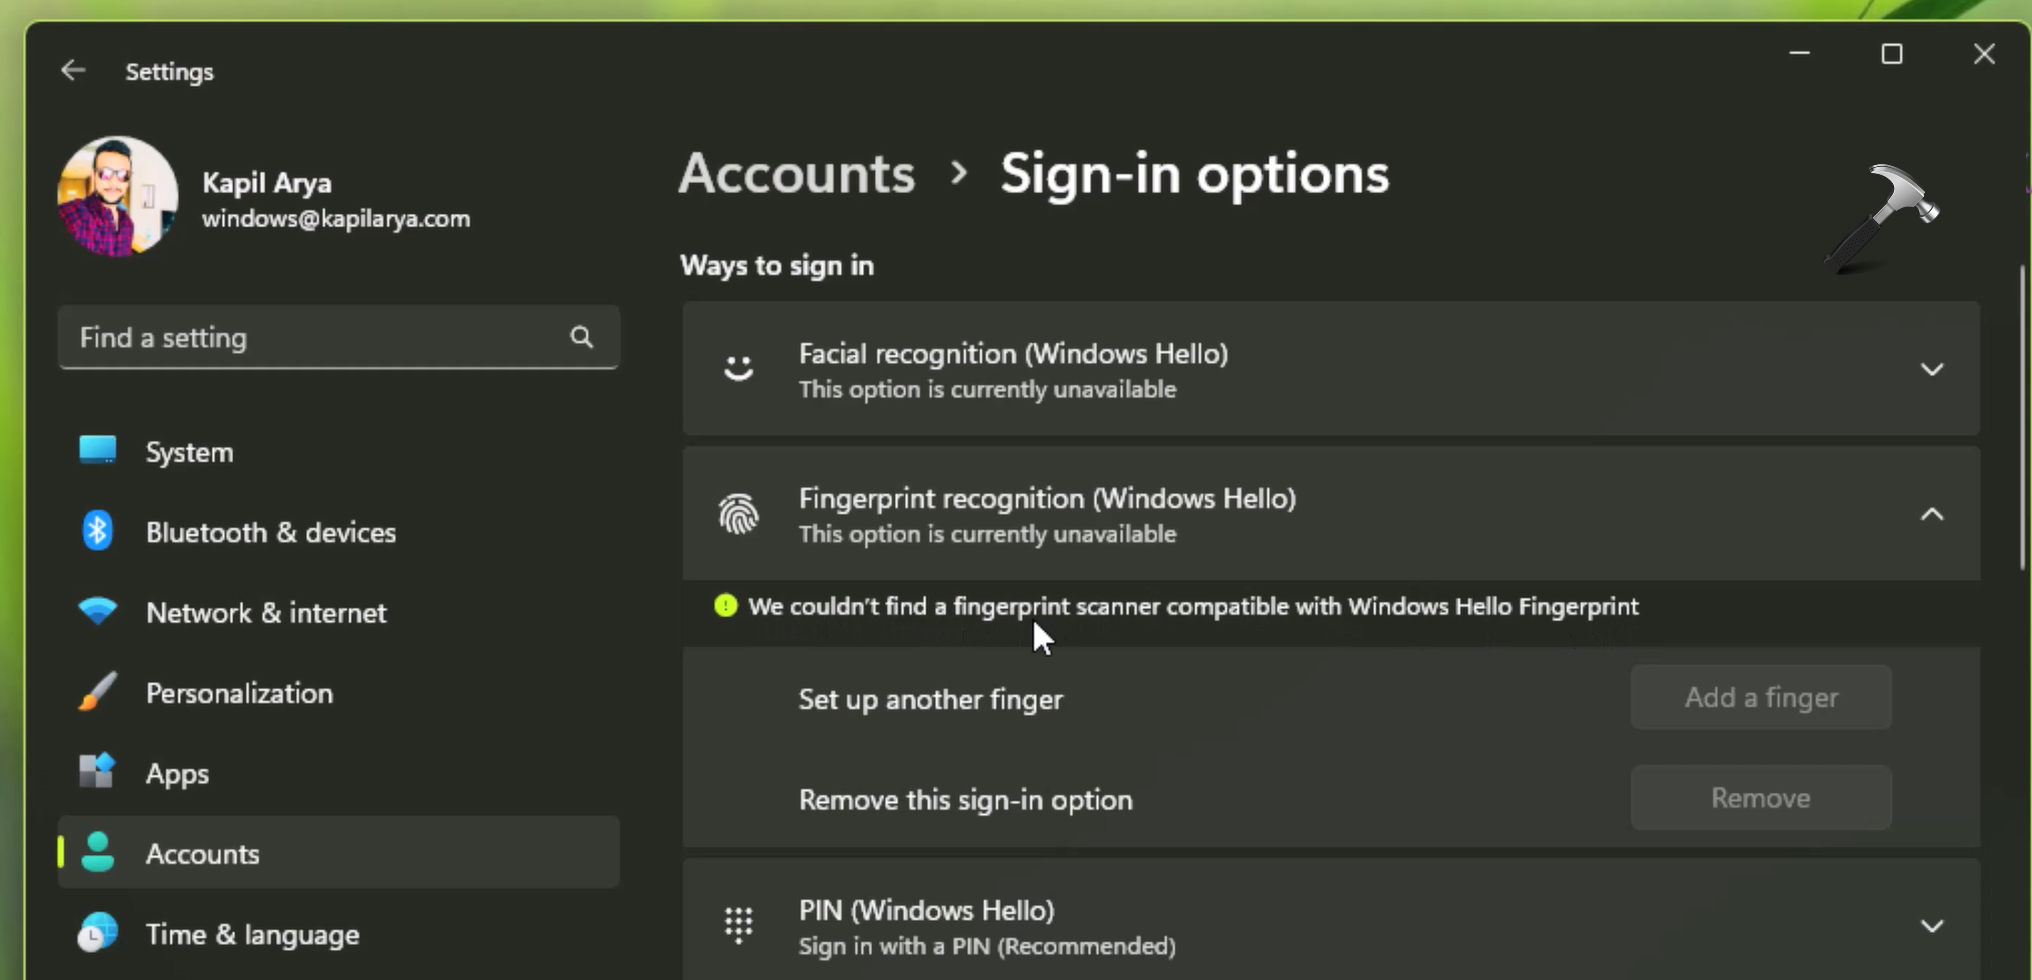Click the Ways to sign in heading

tap(777, 265)
